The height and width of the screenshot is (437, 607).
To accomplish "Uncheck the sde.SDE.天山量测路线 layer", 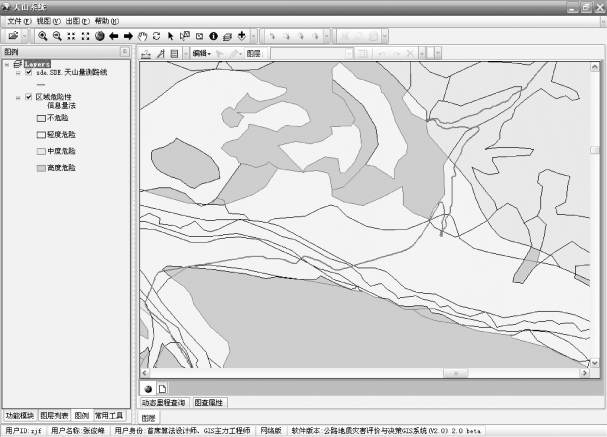I will [x=29, y=72].
